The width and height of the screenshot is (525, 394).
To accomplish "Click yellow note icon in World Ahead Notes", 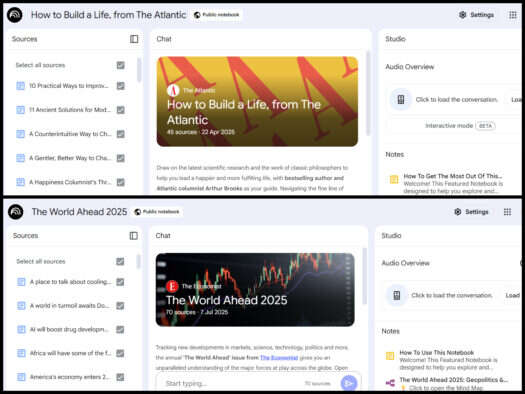I will [x=390, y=356].
